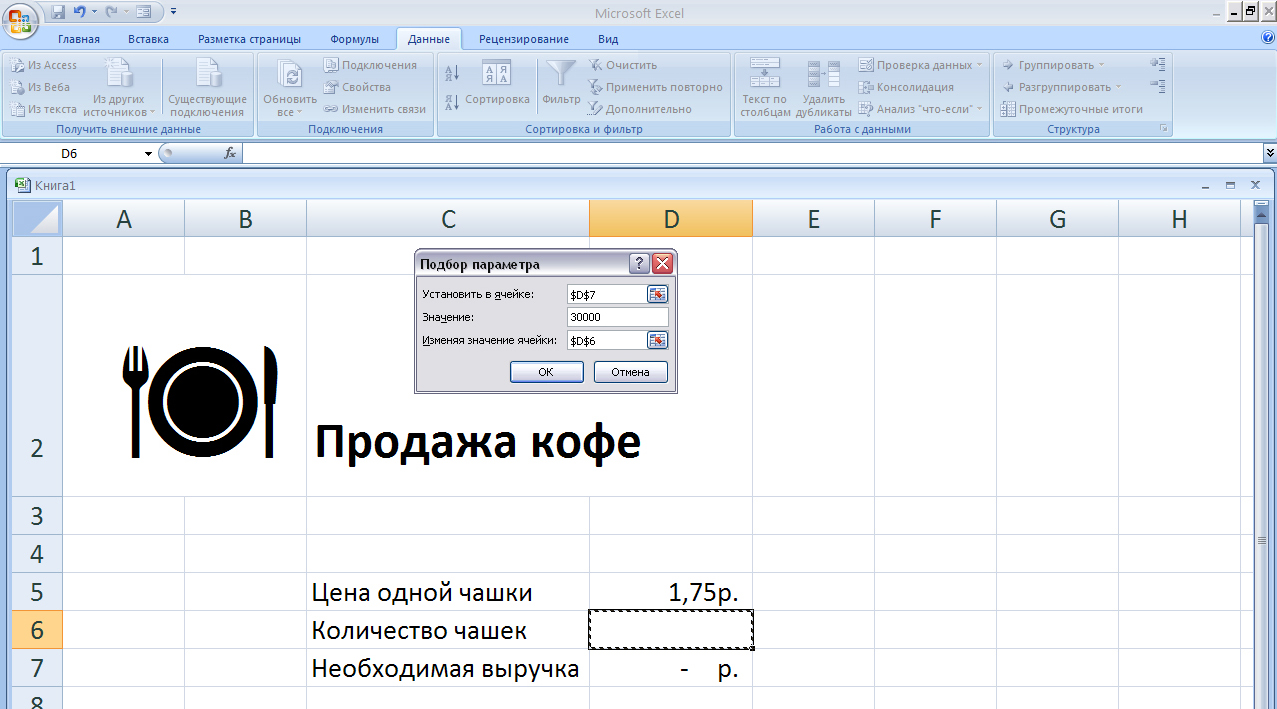Import data "Из текста"

(x=44, y=109)
